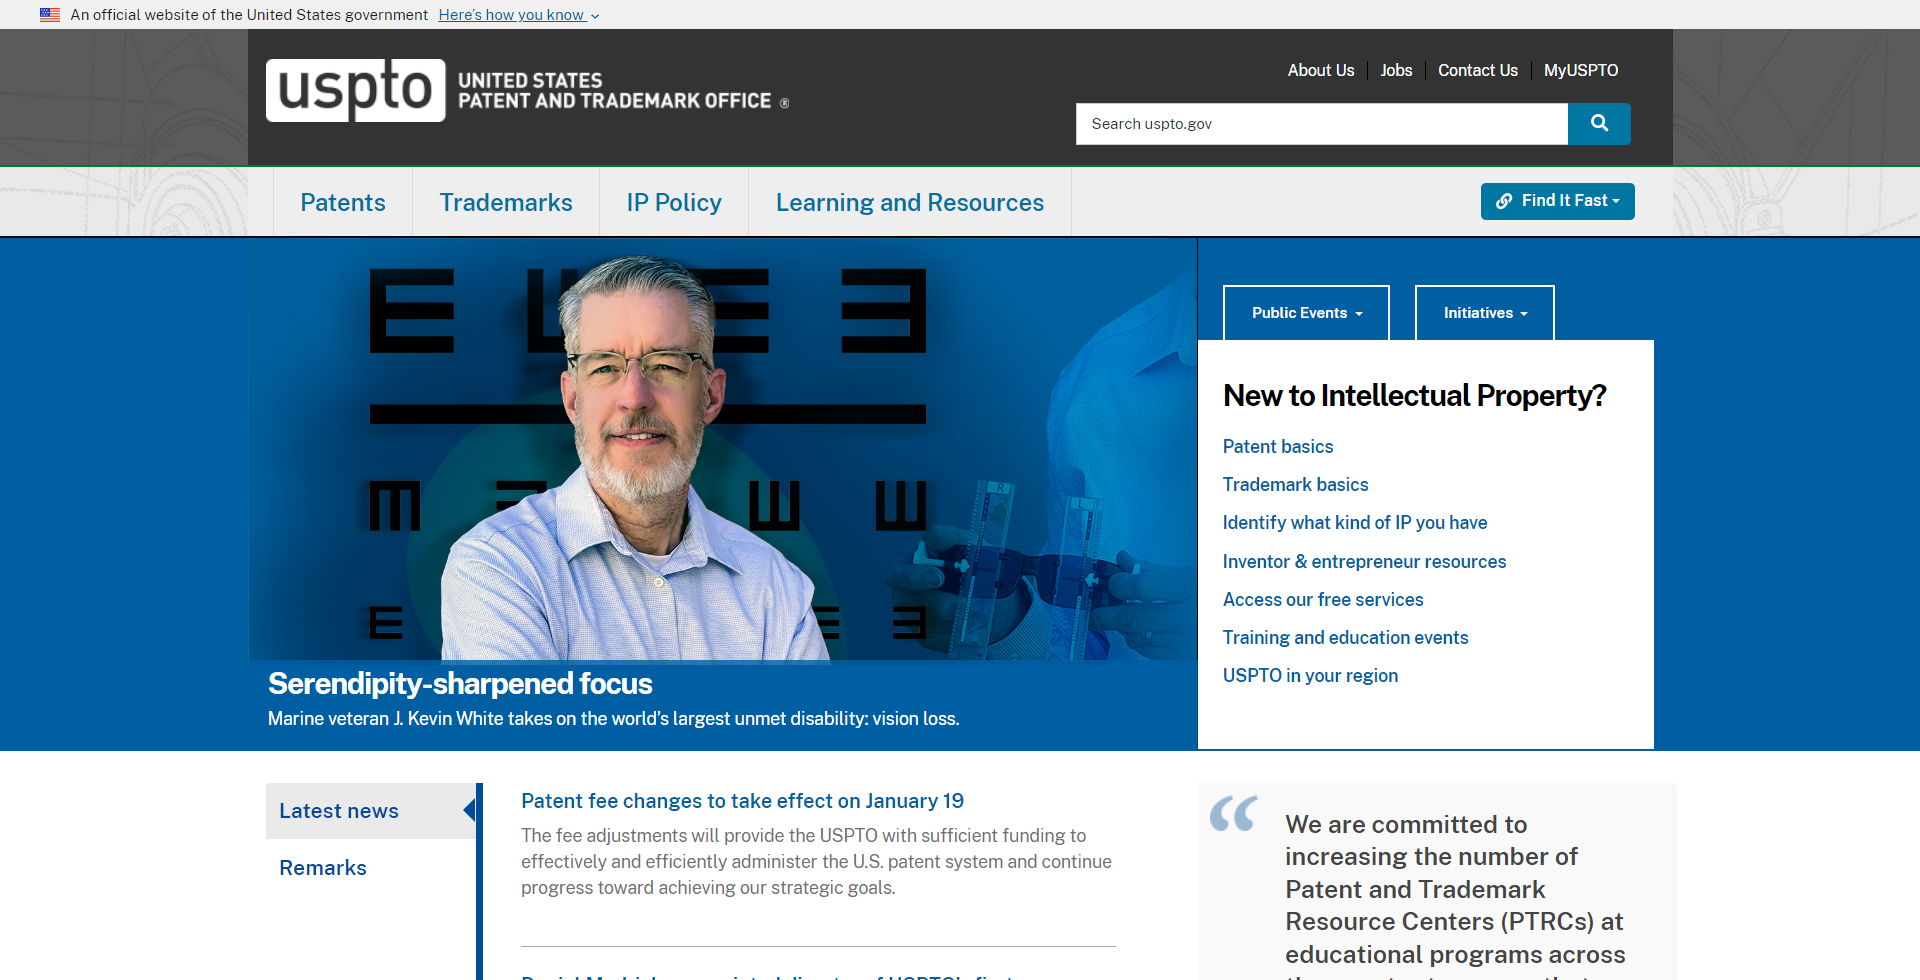The image size is (1920, 980).
Task: Click the Serendipity-sharpened focus hero image
Action: [x=722, y=450]
